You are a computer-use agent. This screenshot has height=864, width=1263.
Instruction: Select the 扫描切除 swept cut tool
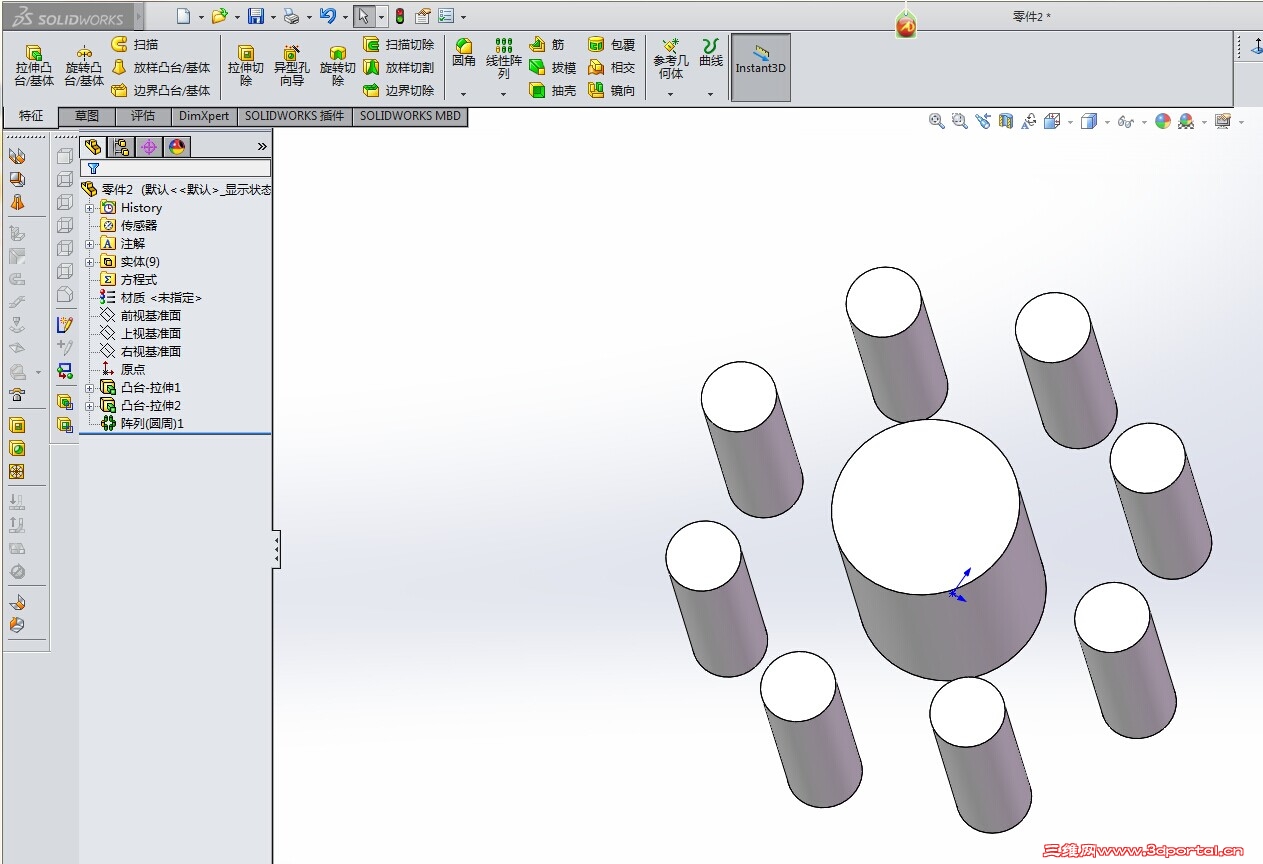(x=399, y=44)
